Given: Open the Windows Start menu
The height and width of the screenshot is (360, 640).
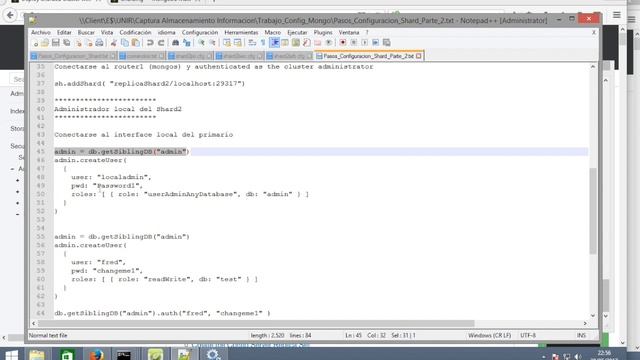Looking at the screenshot, I should (11, 354).
